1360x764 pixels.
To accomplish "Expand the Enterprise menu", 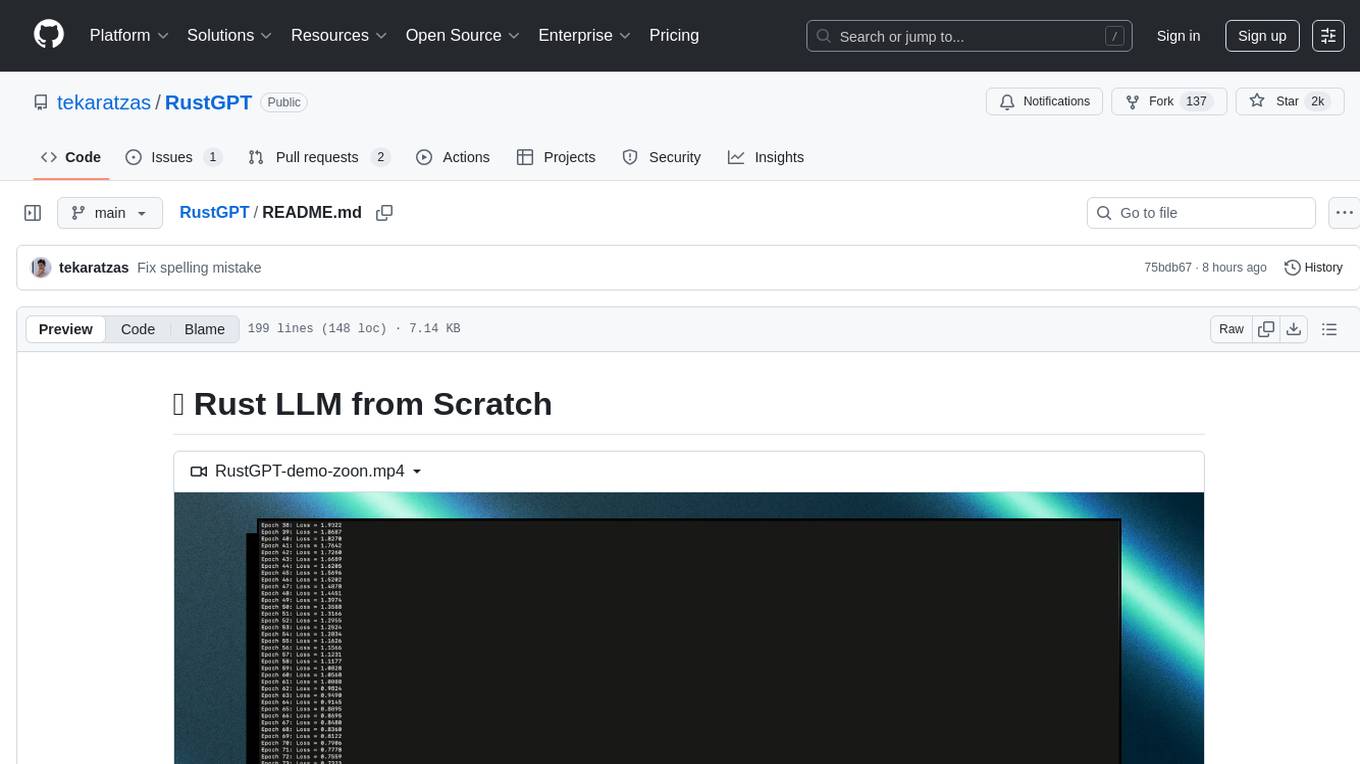I will 585,35.
